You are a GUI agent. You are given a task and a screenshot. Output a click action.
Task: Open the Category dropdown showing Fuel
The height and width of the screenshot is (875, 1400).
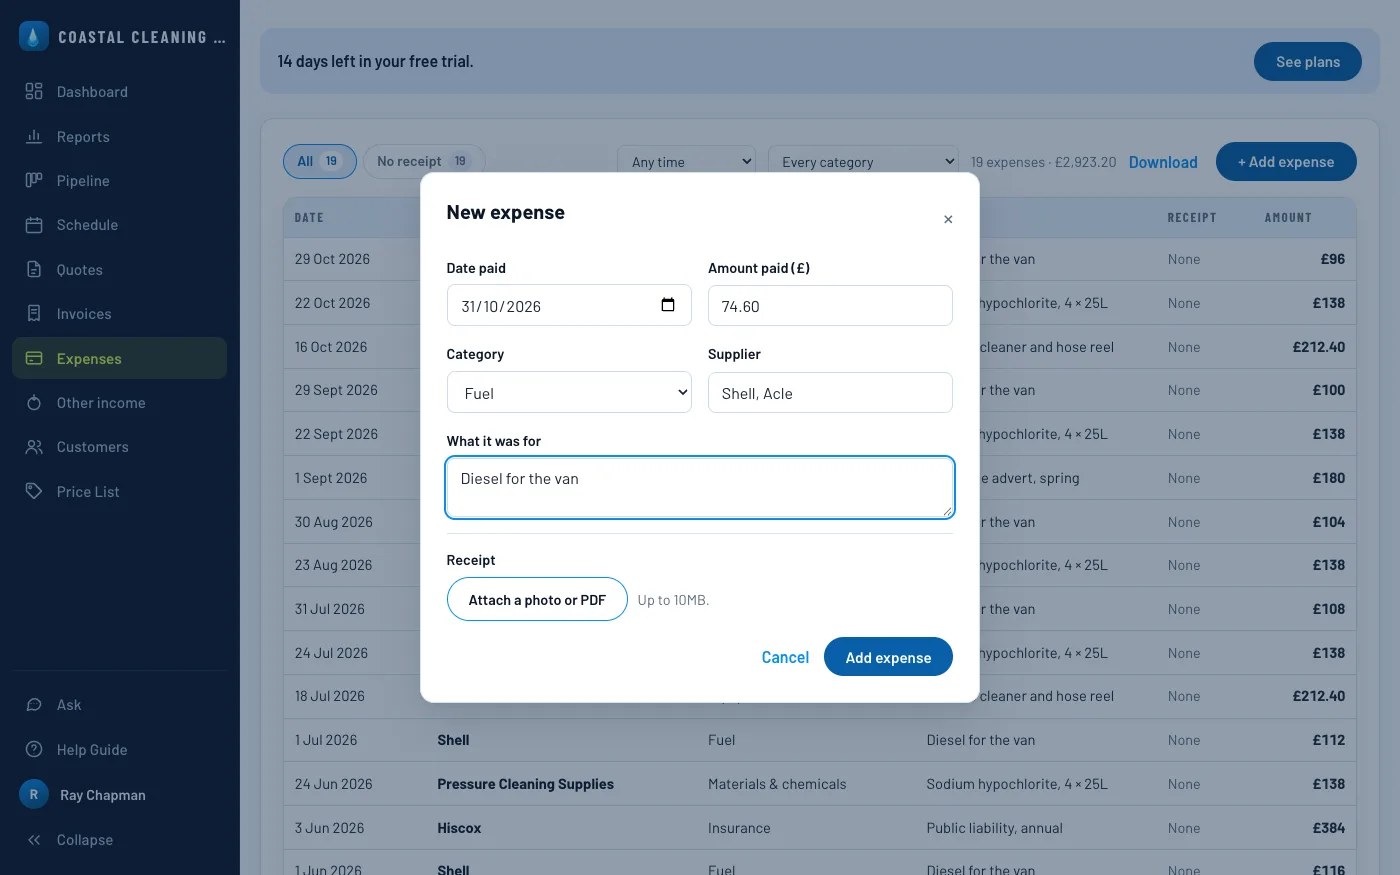[569, 393]
